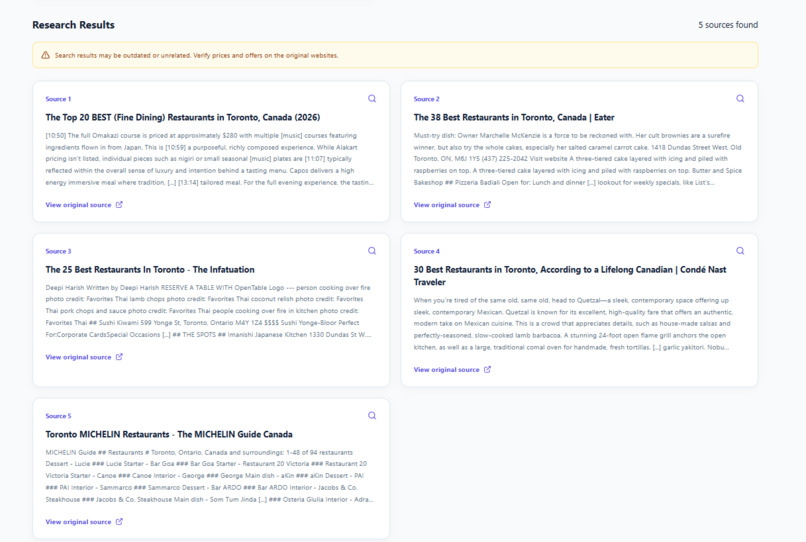The height and width of the screenshot is (542, 806).
Task: Click external link icon under Source 1
Action: [119, 205]
